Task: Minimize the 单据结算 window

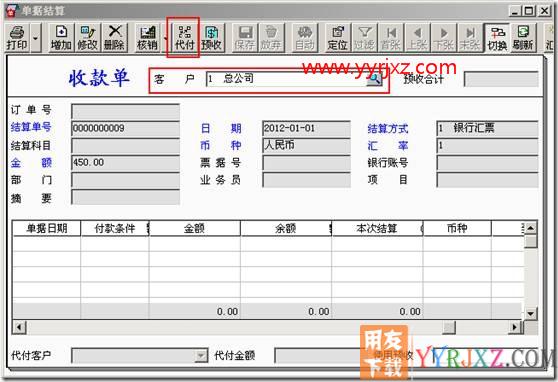Action: [515, 11]
